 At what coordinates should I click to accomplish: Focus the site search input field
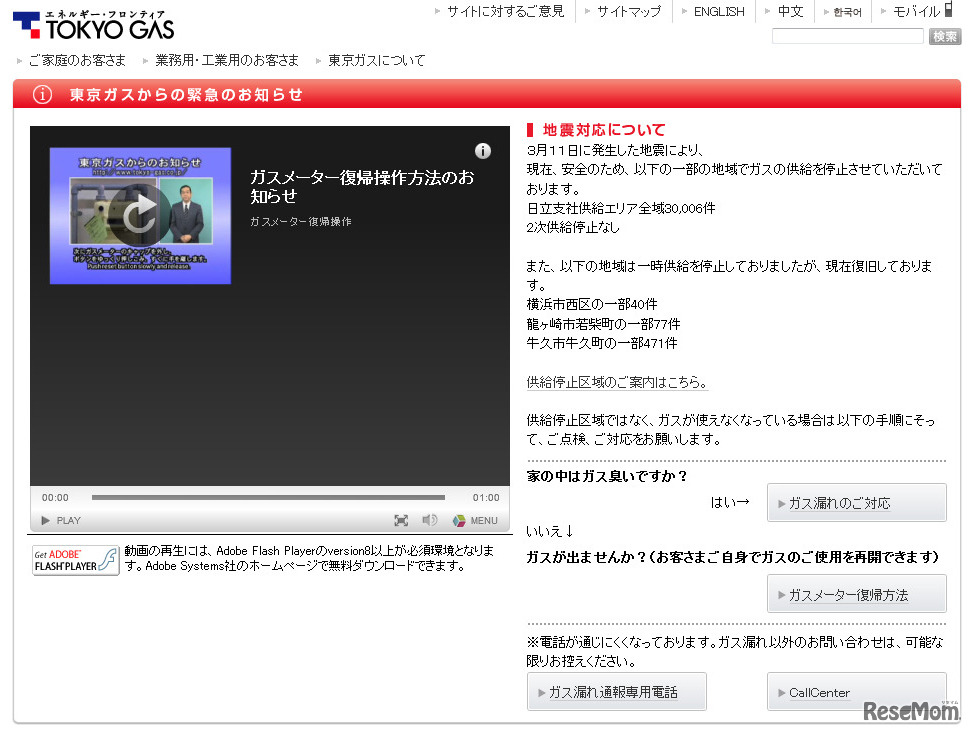coord(848,36)
